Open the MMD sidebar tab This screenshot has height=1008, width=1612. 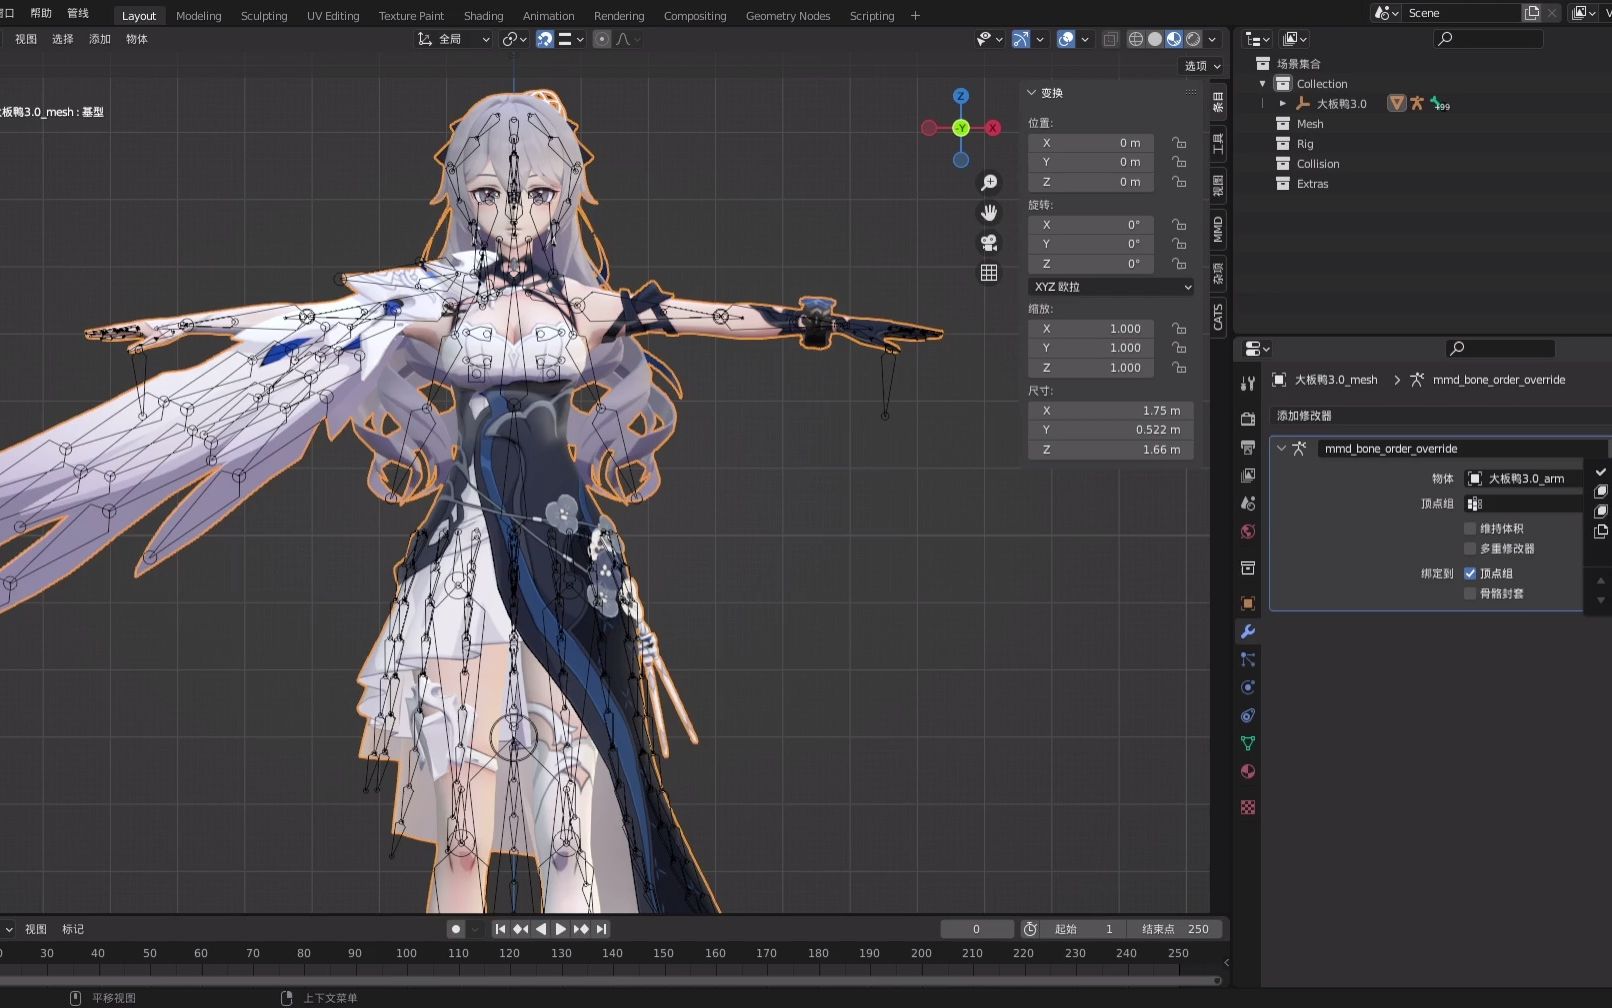(x=1218, y=230)
